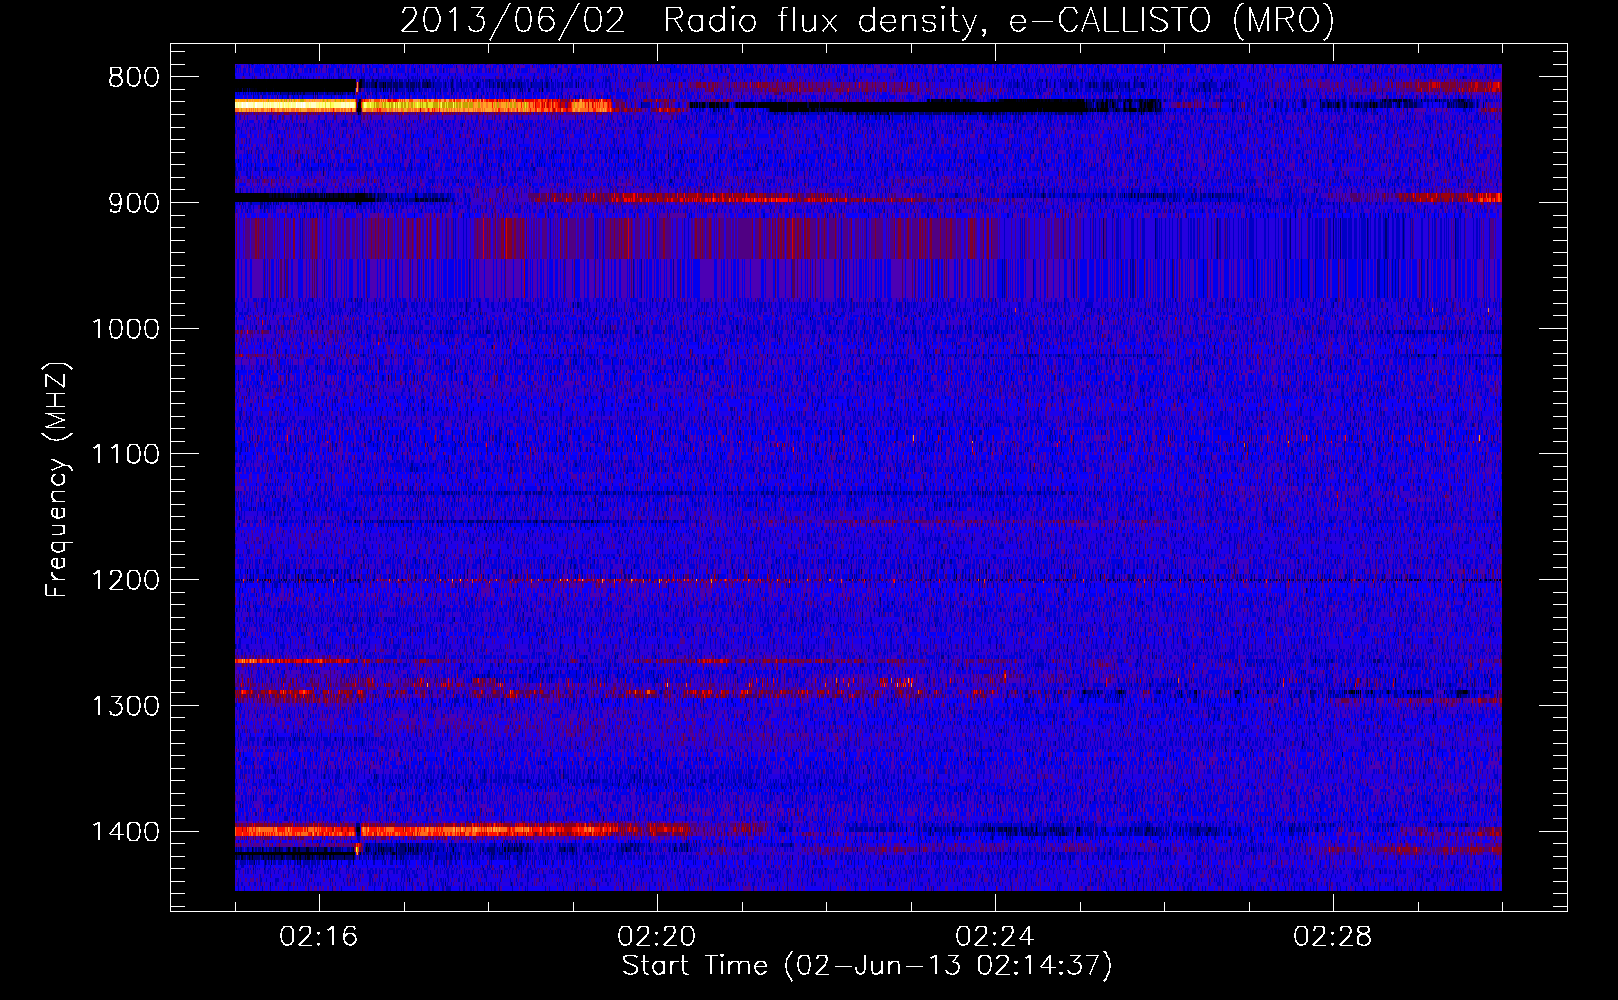Click the plot title mentioning e-CALLISTO (MRO)

(867, 21)
